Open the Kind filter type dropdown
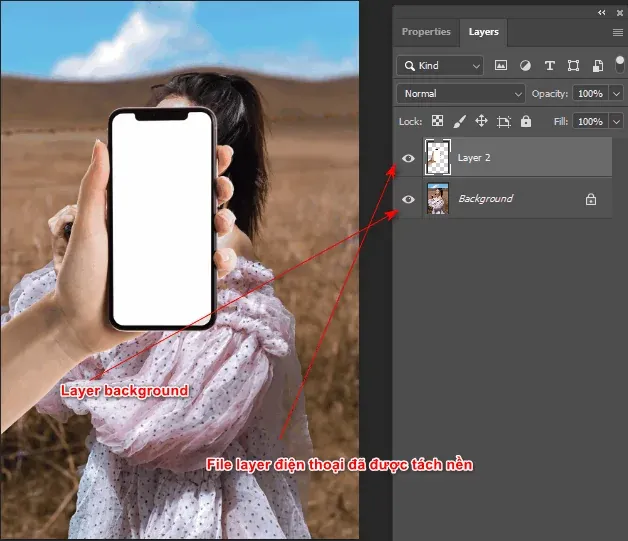 [440, 66]
